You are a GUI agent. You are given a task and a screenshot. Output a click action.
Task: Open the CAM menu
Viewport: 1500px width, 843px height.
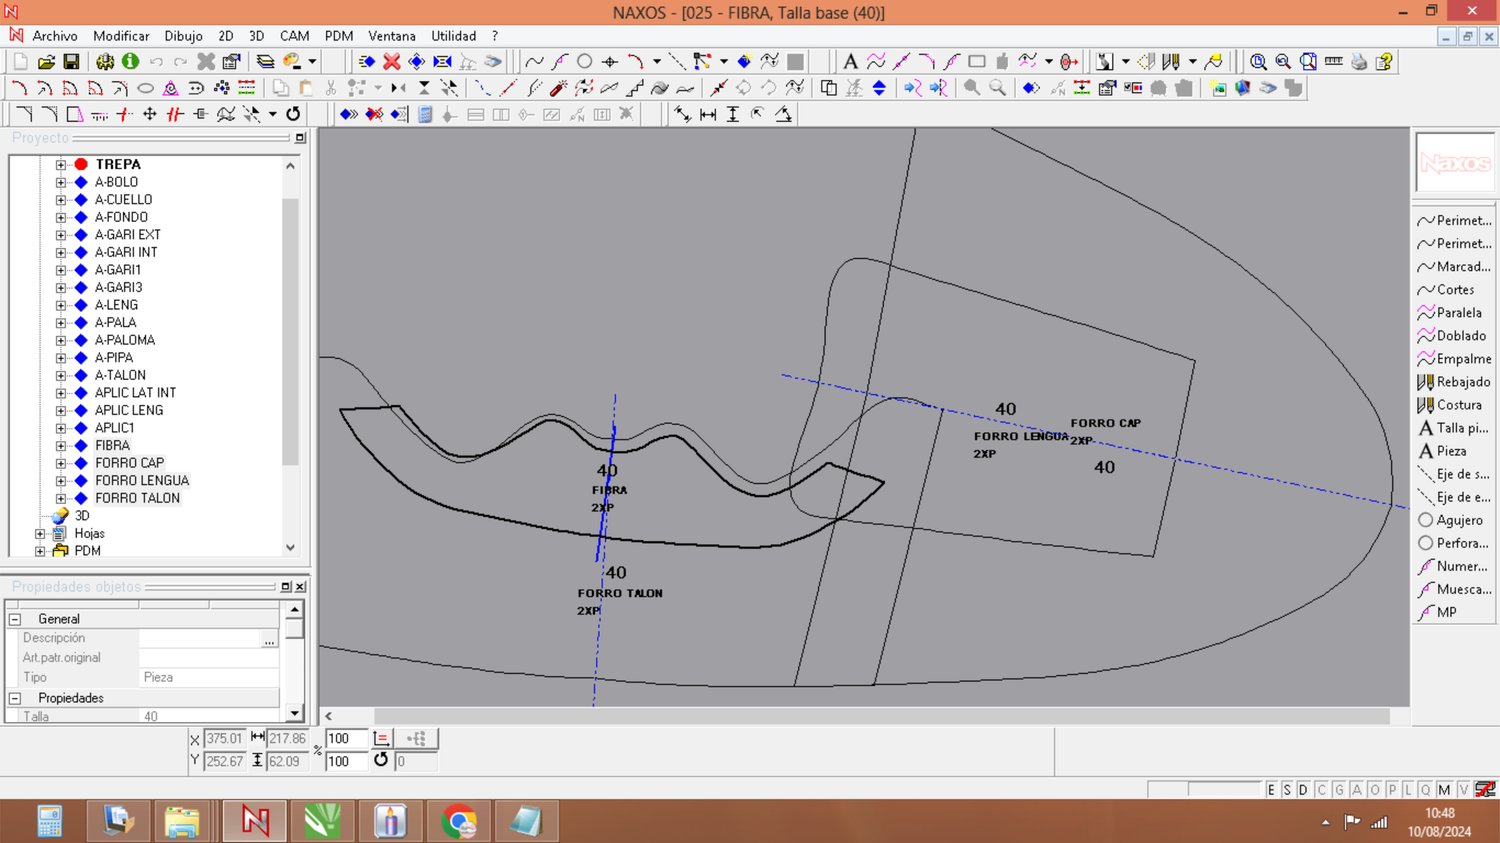pos(294,36)
